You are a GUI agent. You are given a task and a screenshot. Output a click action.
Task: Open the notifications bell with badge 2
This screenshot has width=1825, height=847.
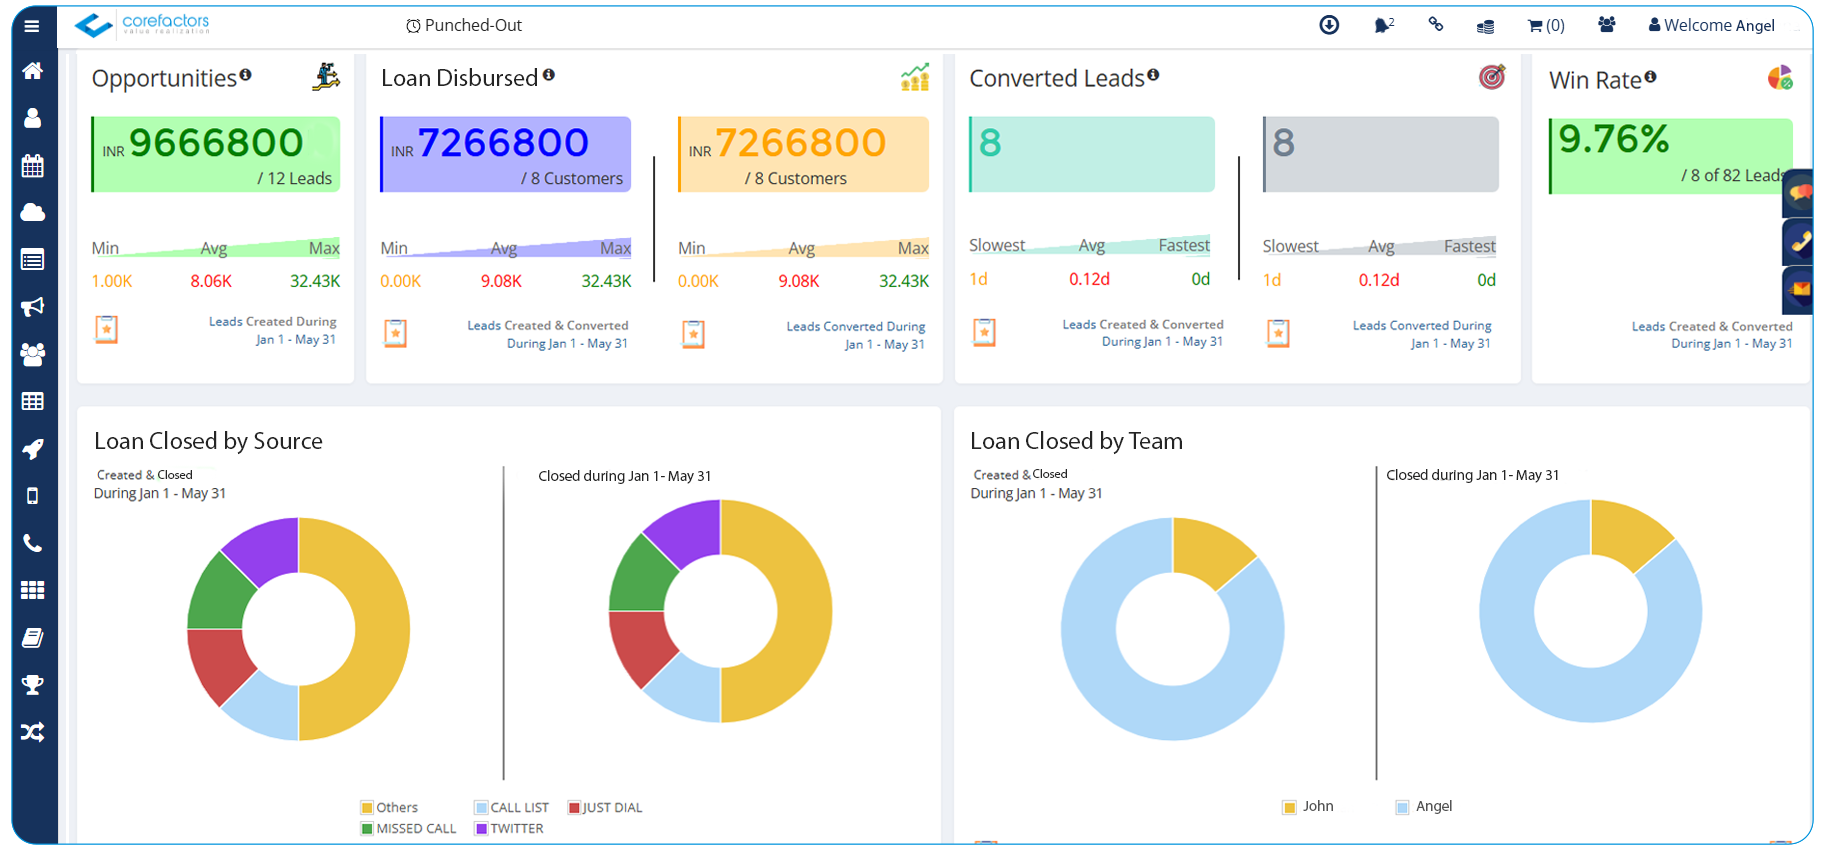point(1383,25)
